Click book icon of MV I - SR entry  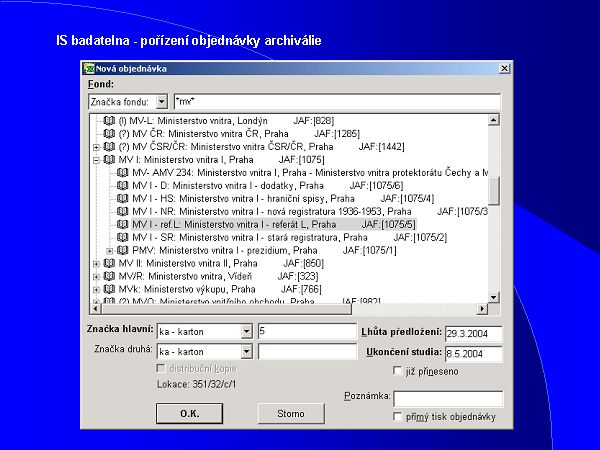tap(123, 237)
